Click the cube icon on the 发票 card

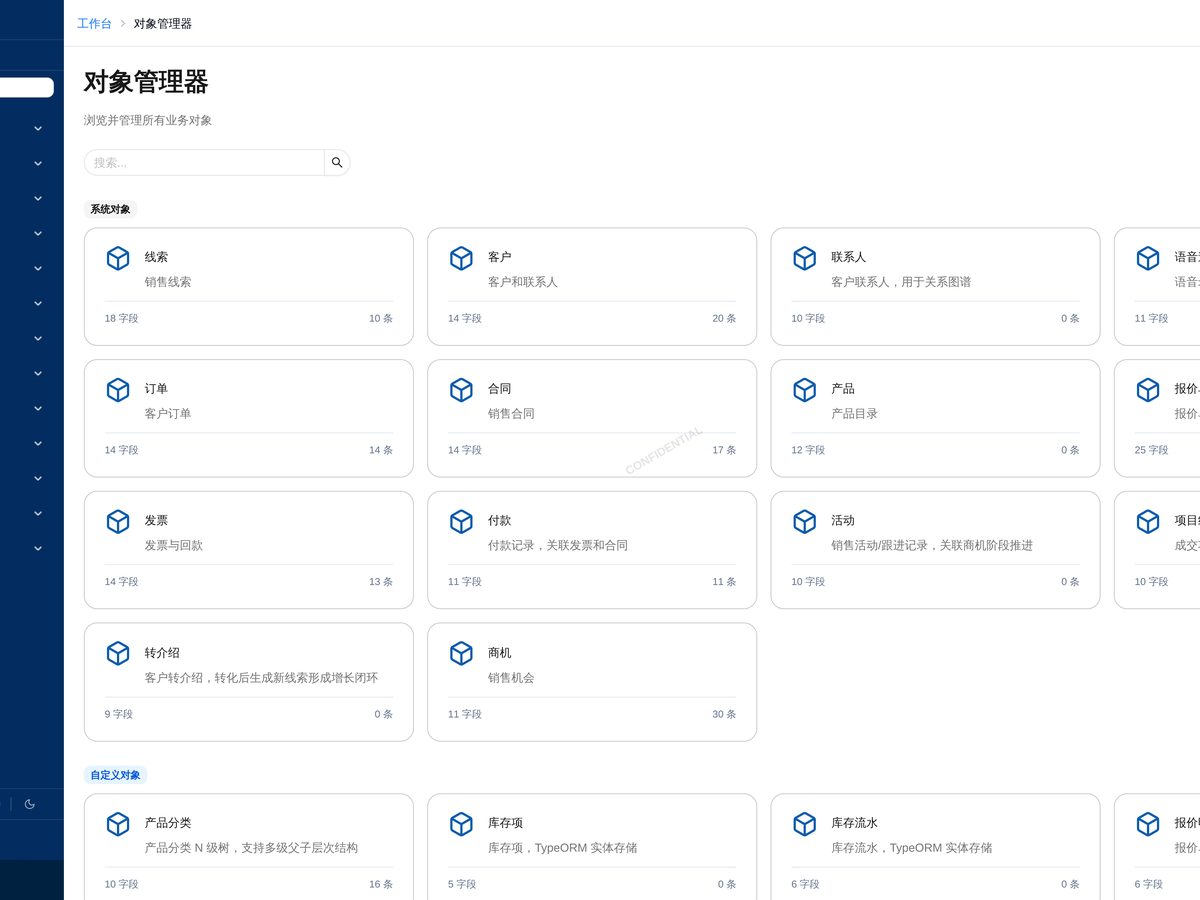click(118, 522)
